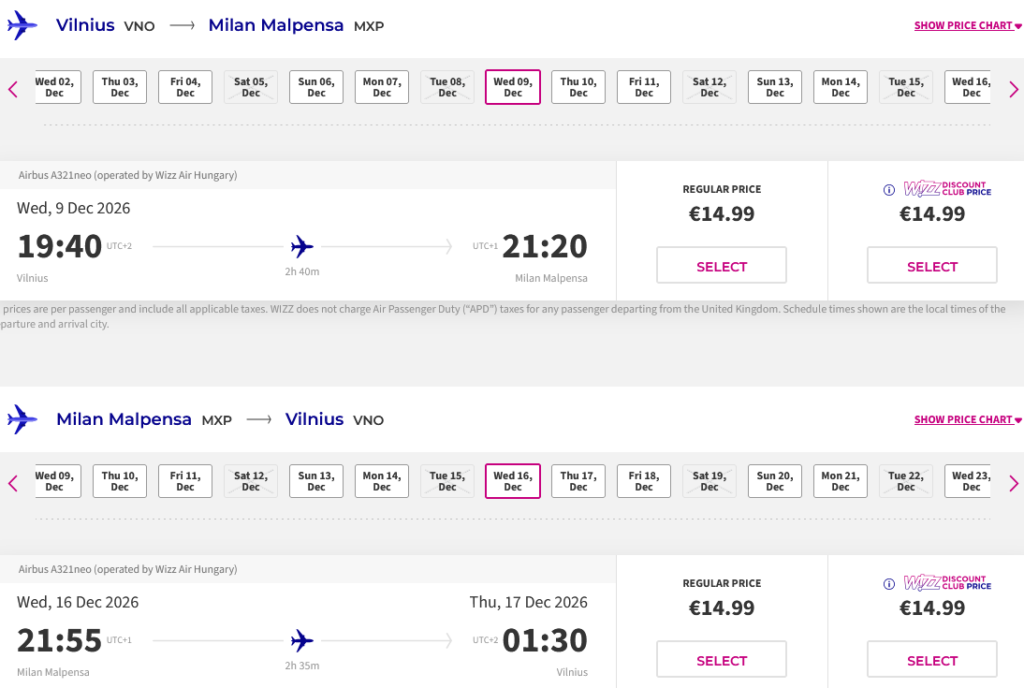
Task: Open outbound WIZZ Discount Club info icon
Action: (889, 190)
